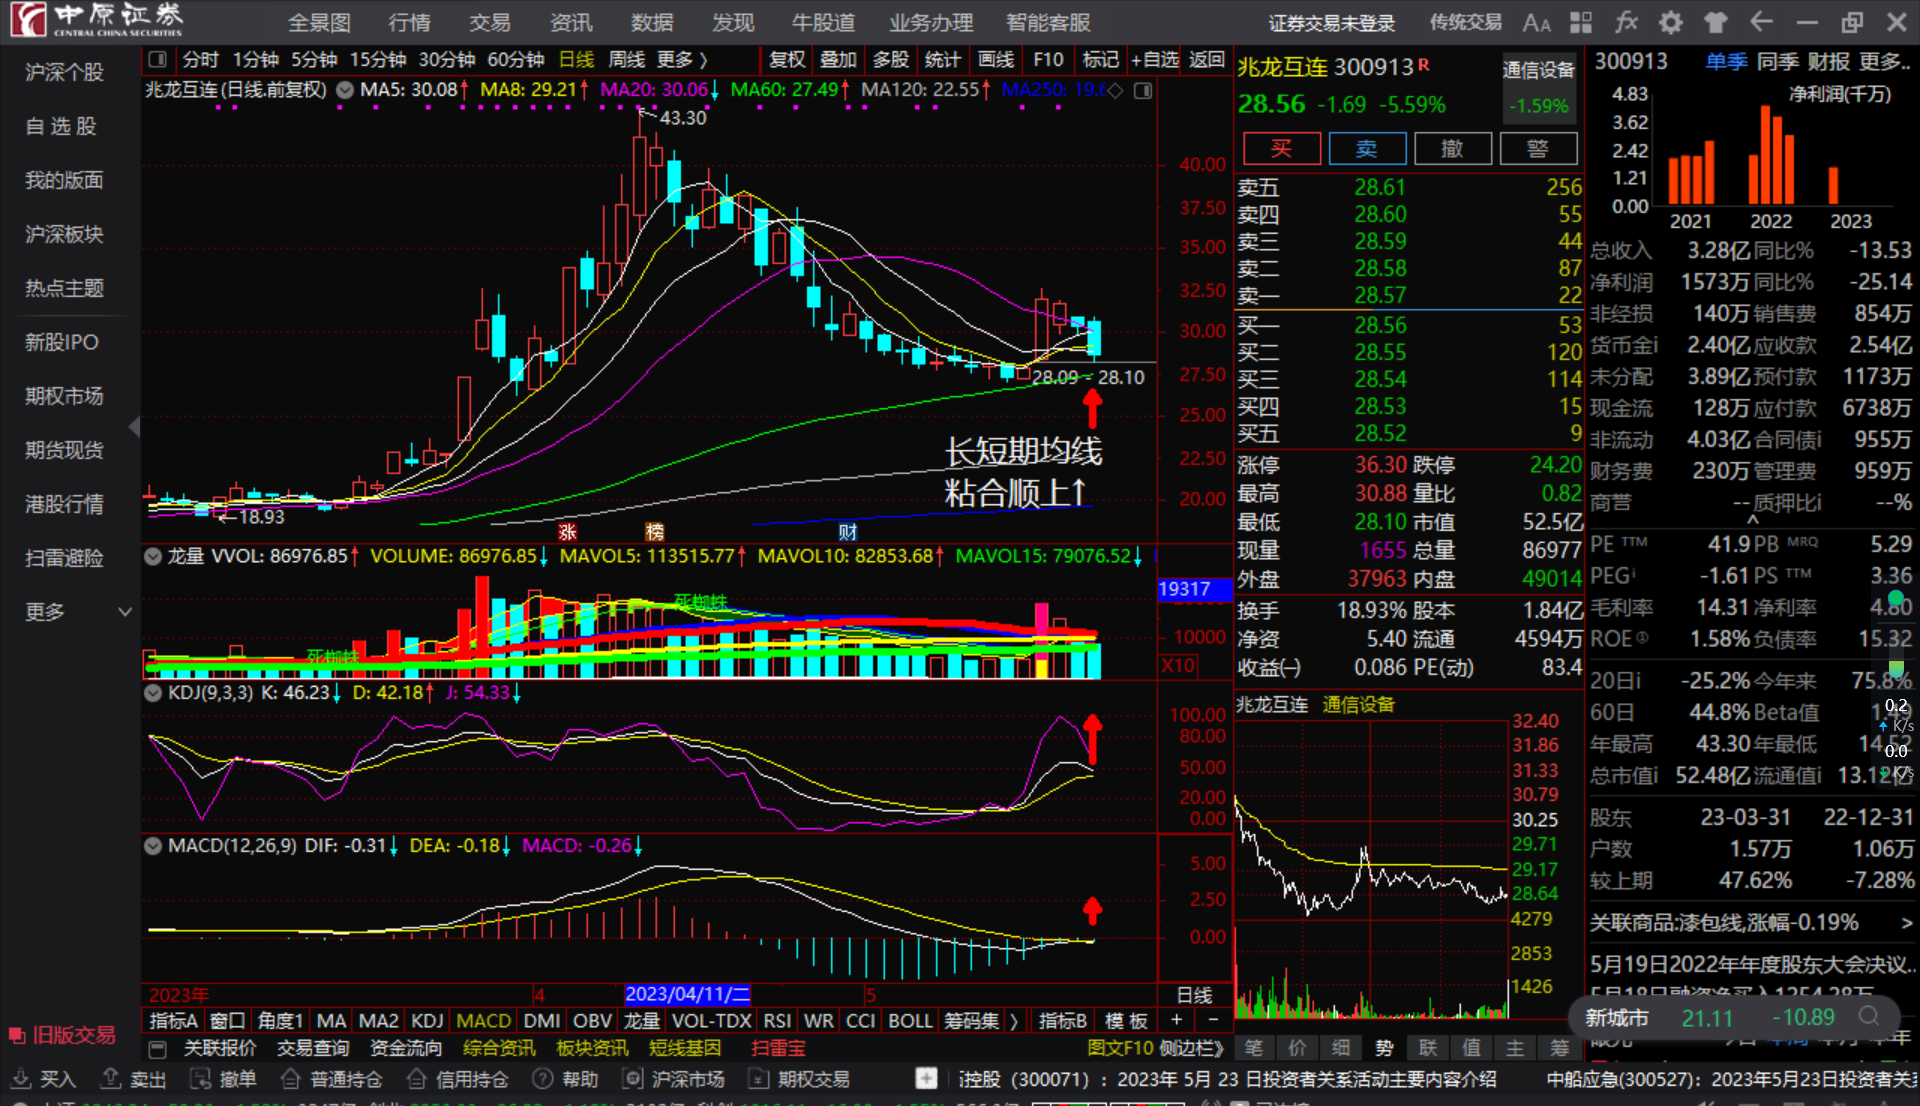Click the back arrow icon in title bar

(x=1761, y=22)
